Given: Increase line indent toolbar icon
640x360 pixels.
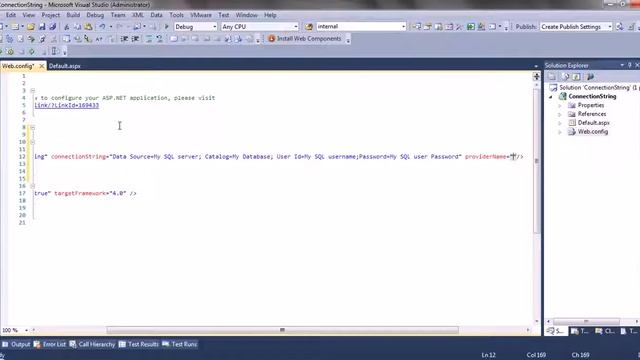Looking at the screenshot, I should pos(135,39).
